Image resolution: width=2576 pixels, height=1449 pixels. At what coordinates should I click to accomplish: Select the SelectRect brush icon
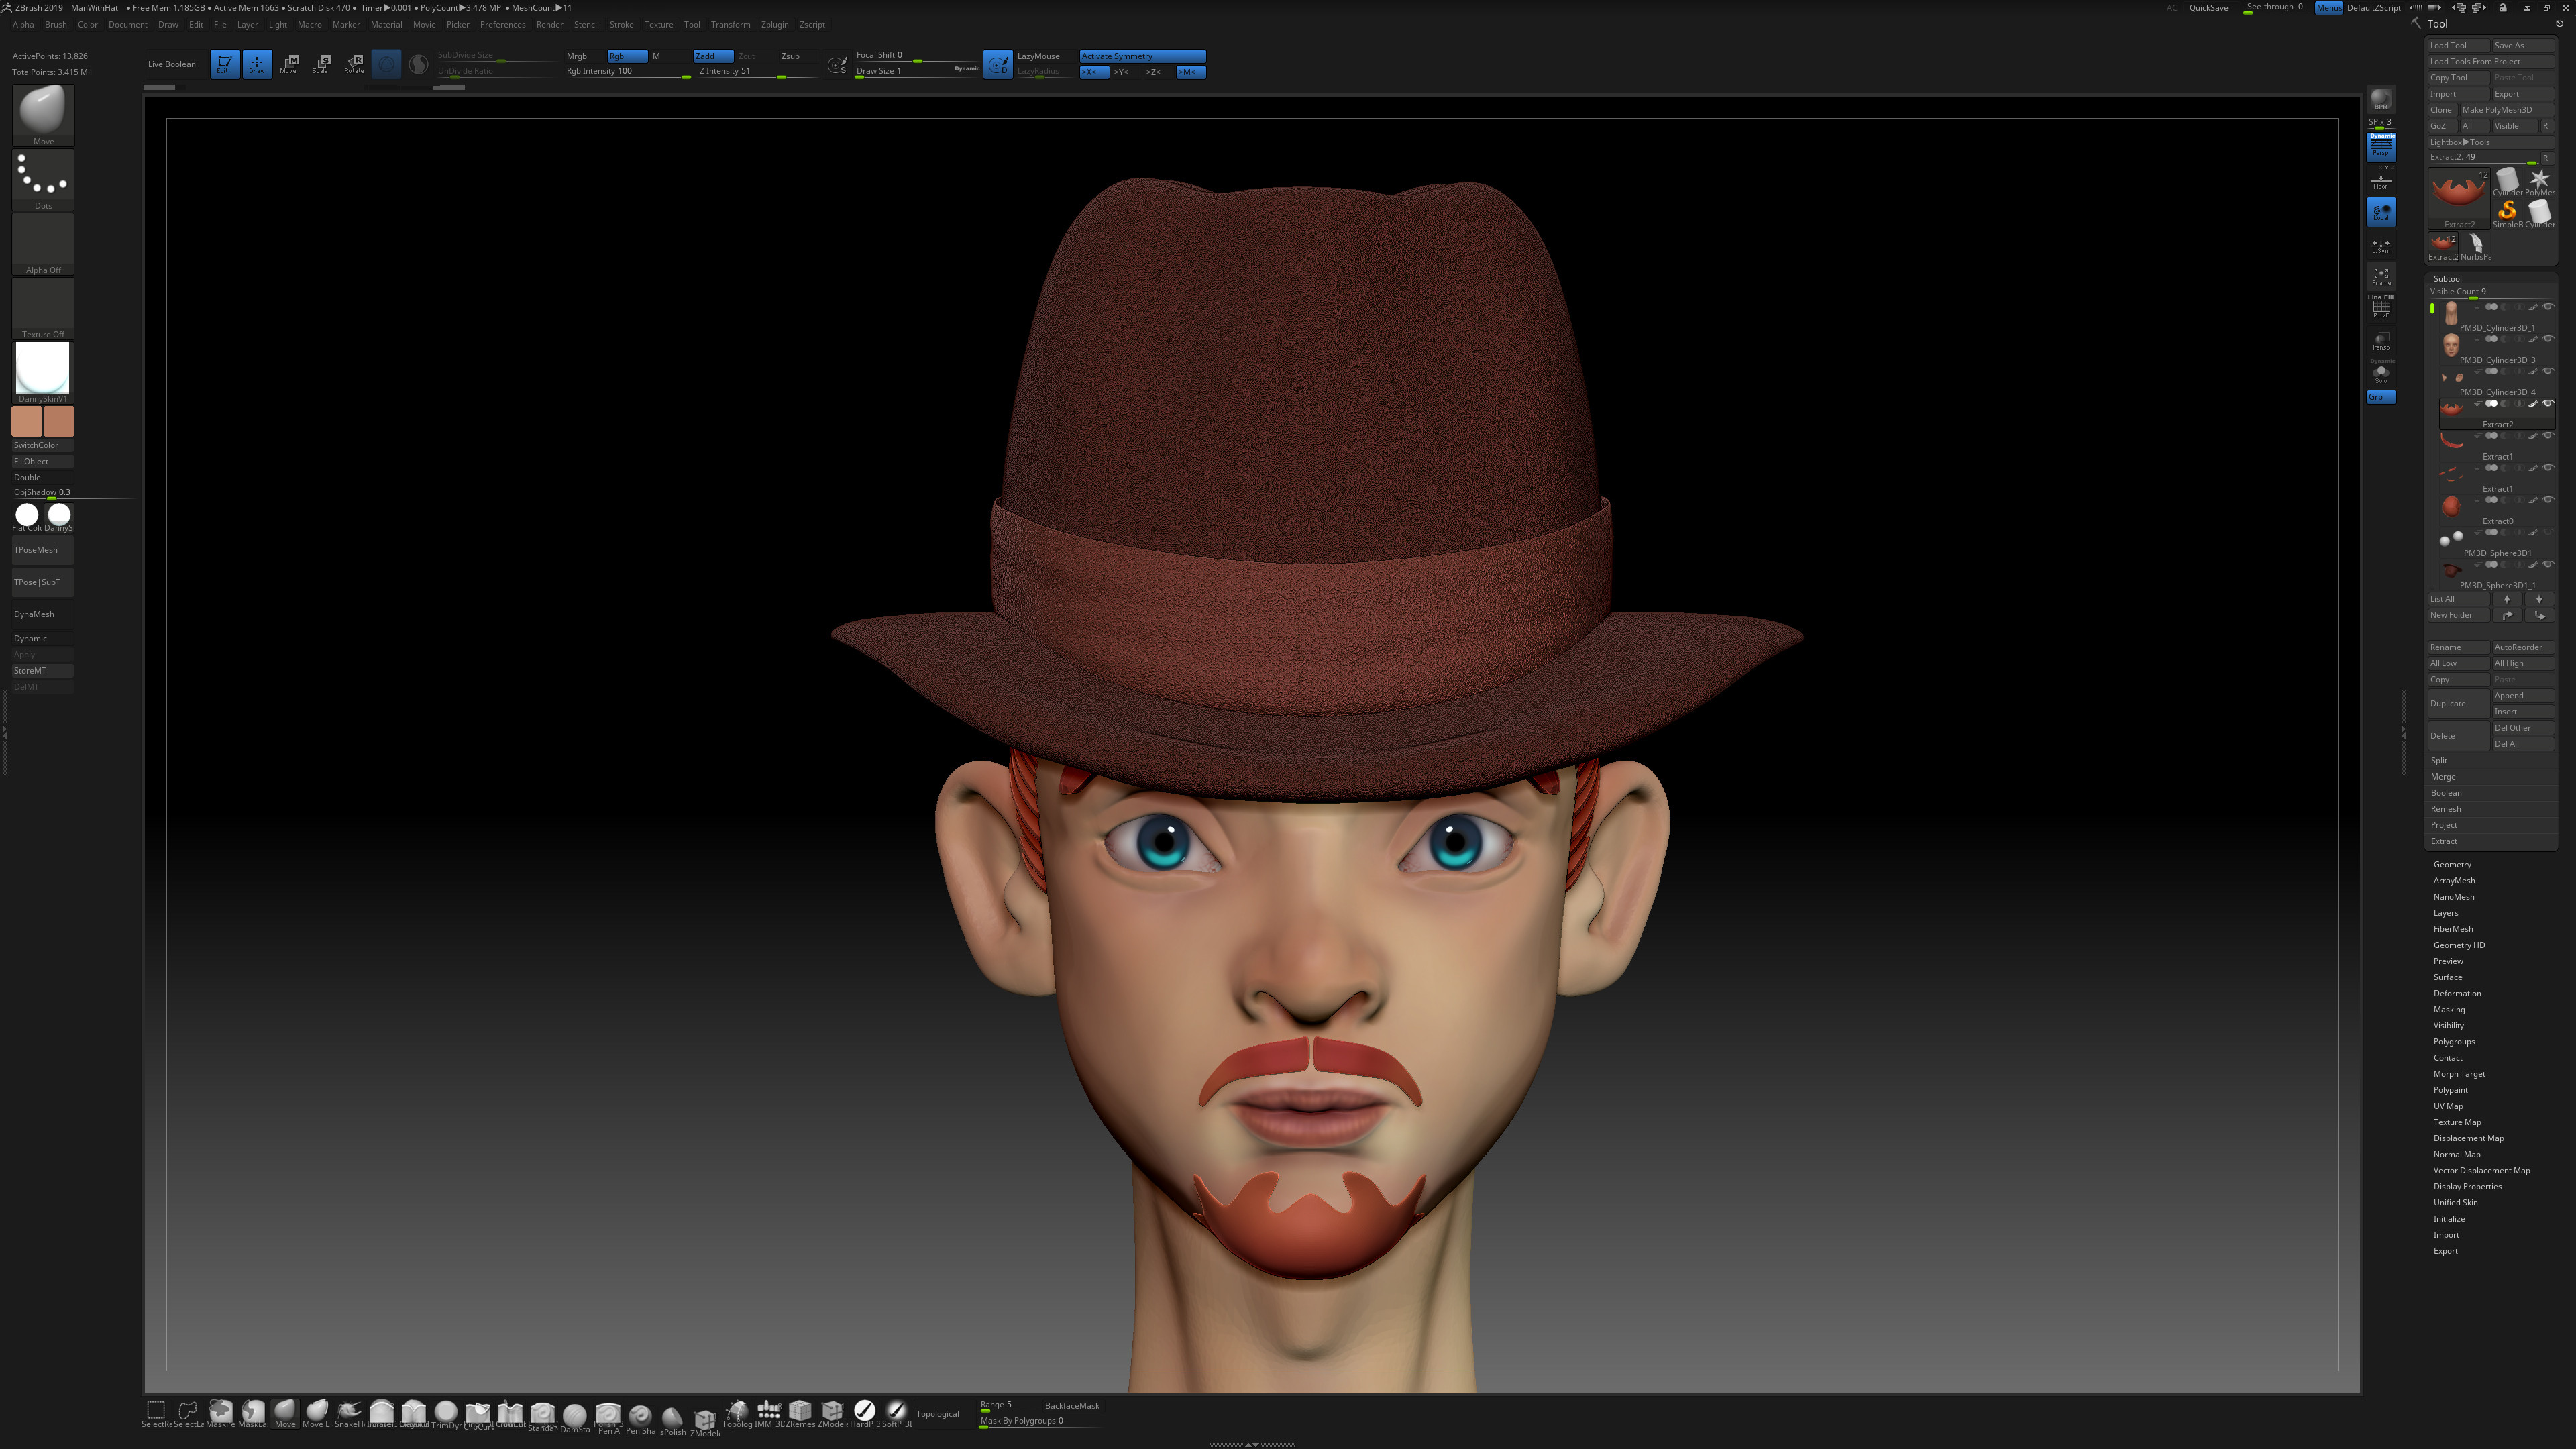[156, 1412]
